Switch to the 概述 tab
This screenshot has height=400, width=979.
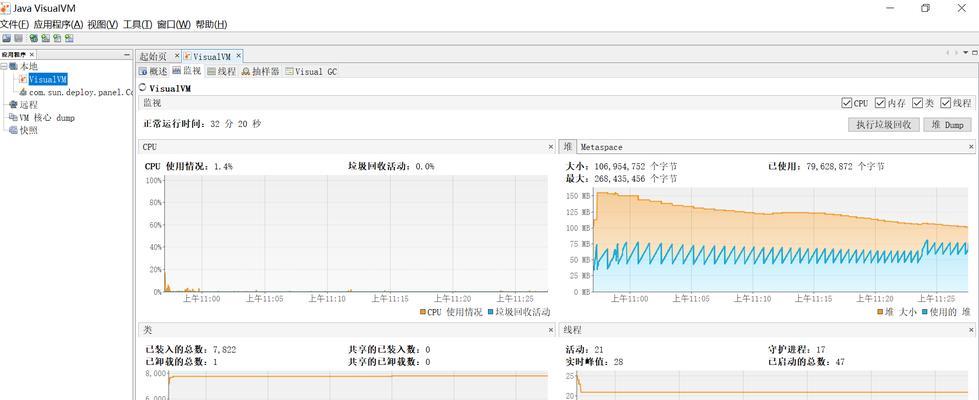153,71
